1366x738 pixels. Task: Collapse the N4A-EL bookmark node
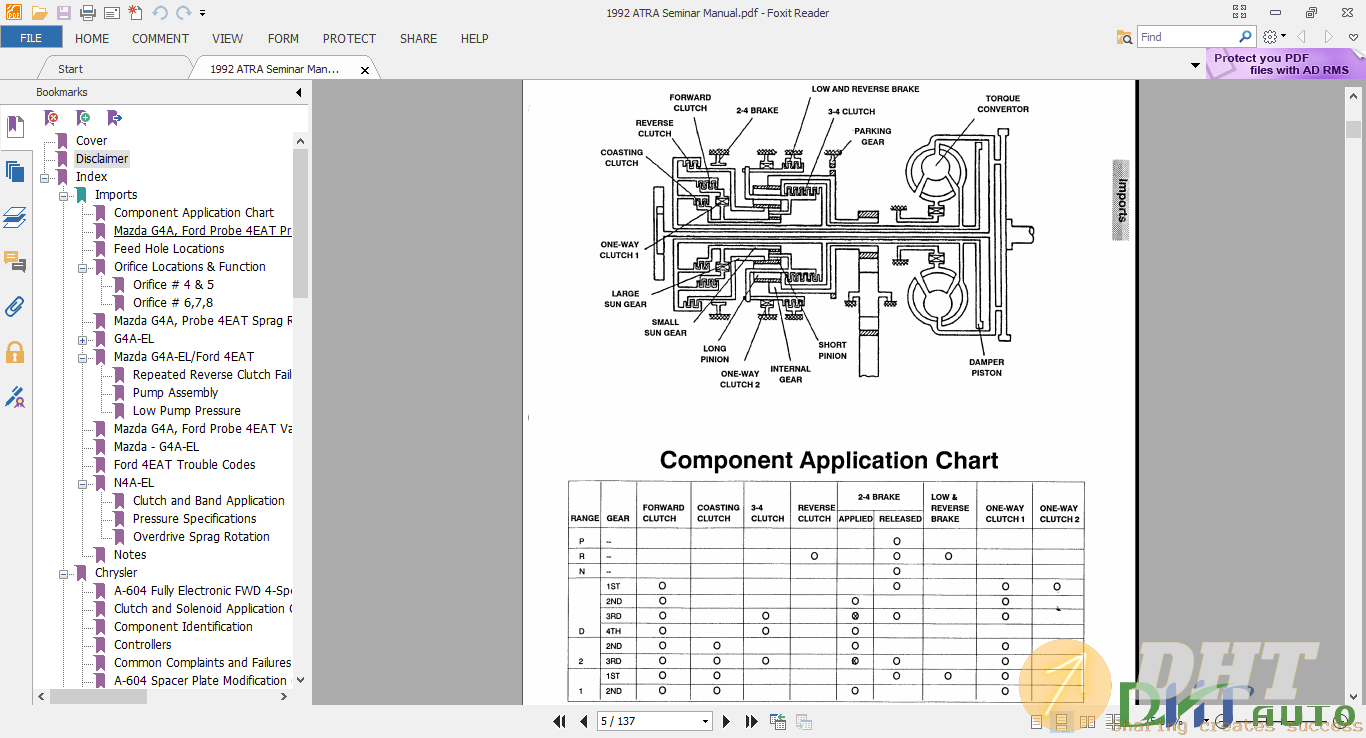point(83,483)
